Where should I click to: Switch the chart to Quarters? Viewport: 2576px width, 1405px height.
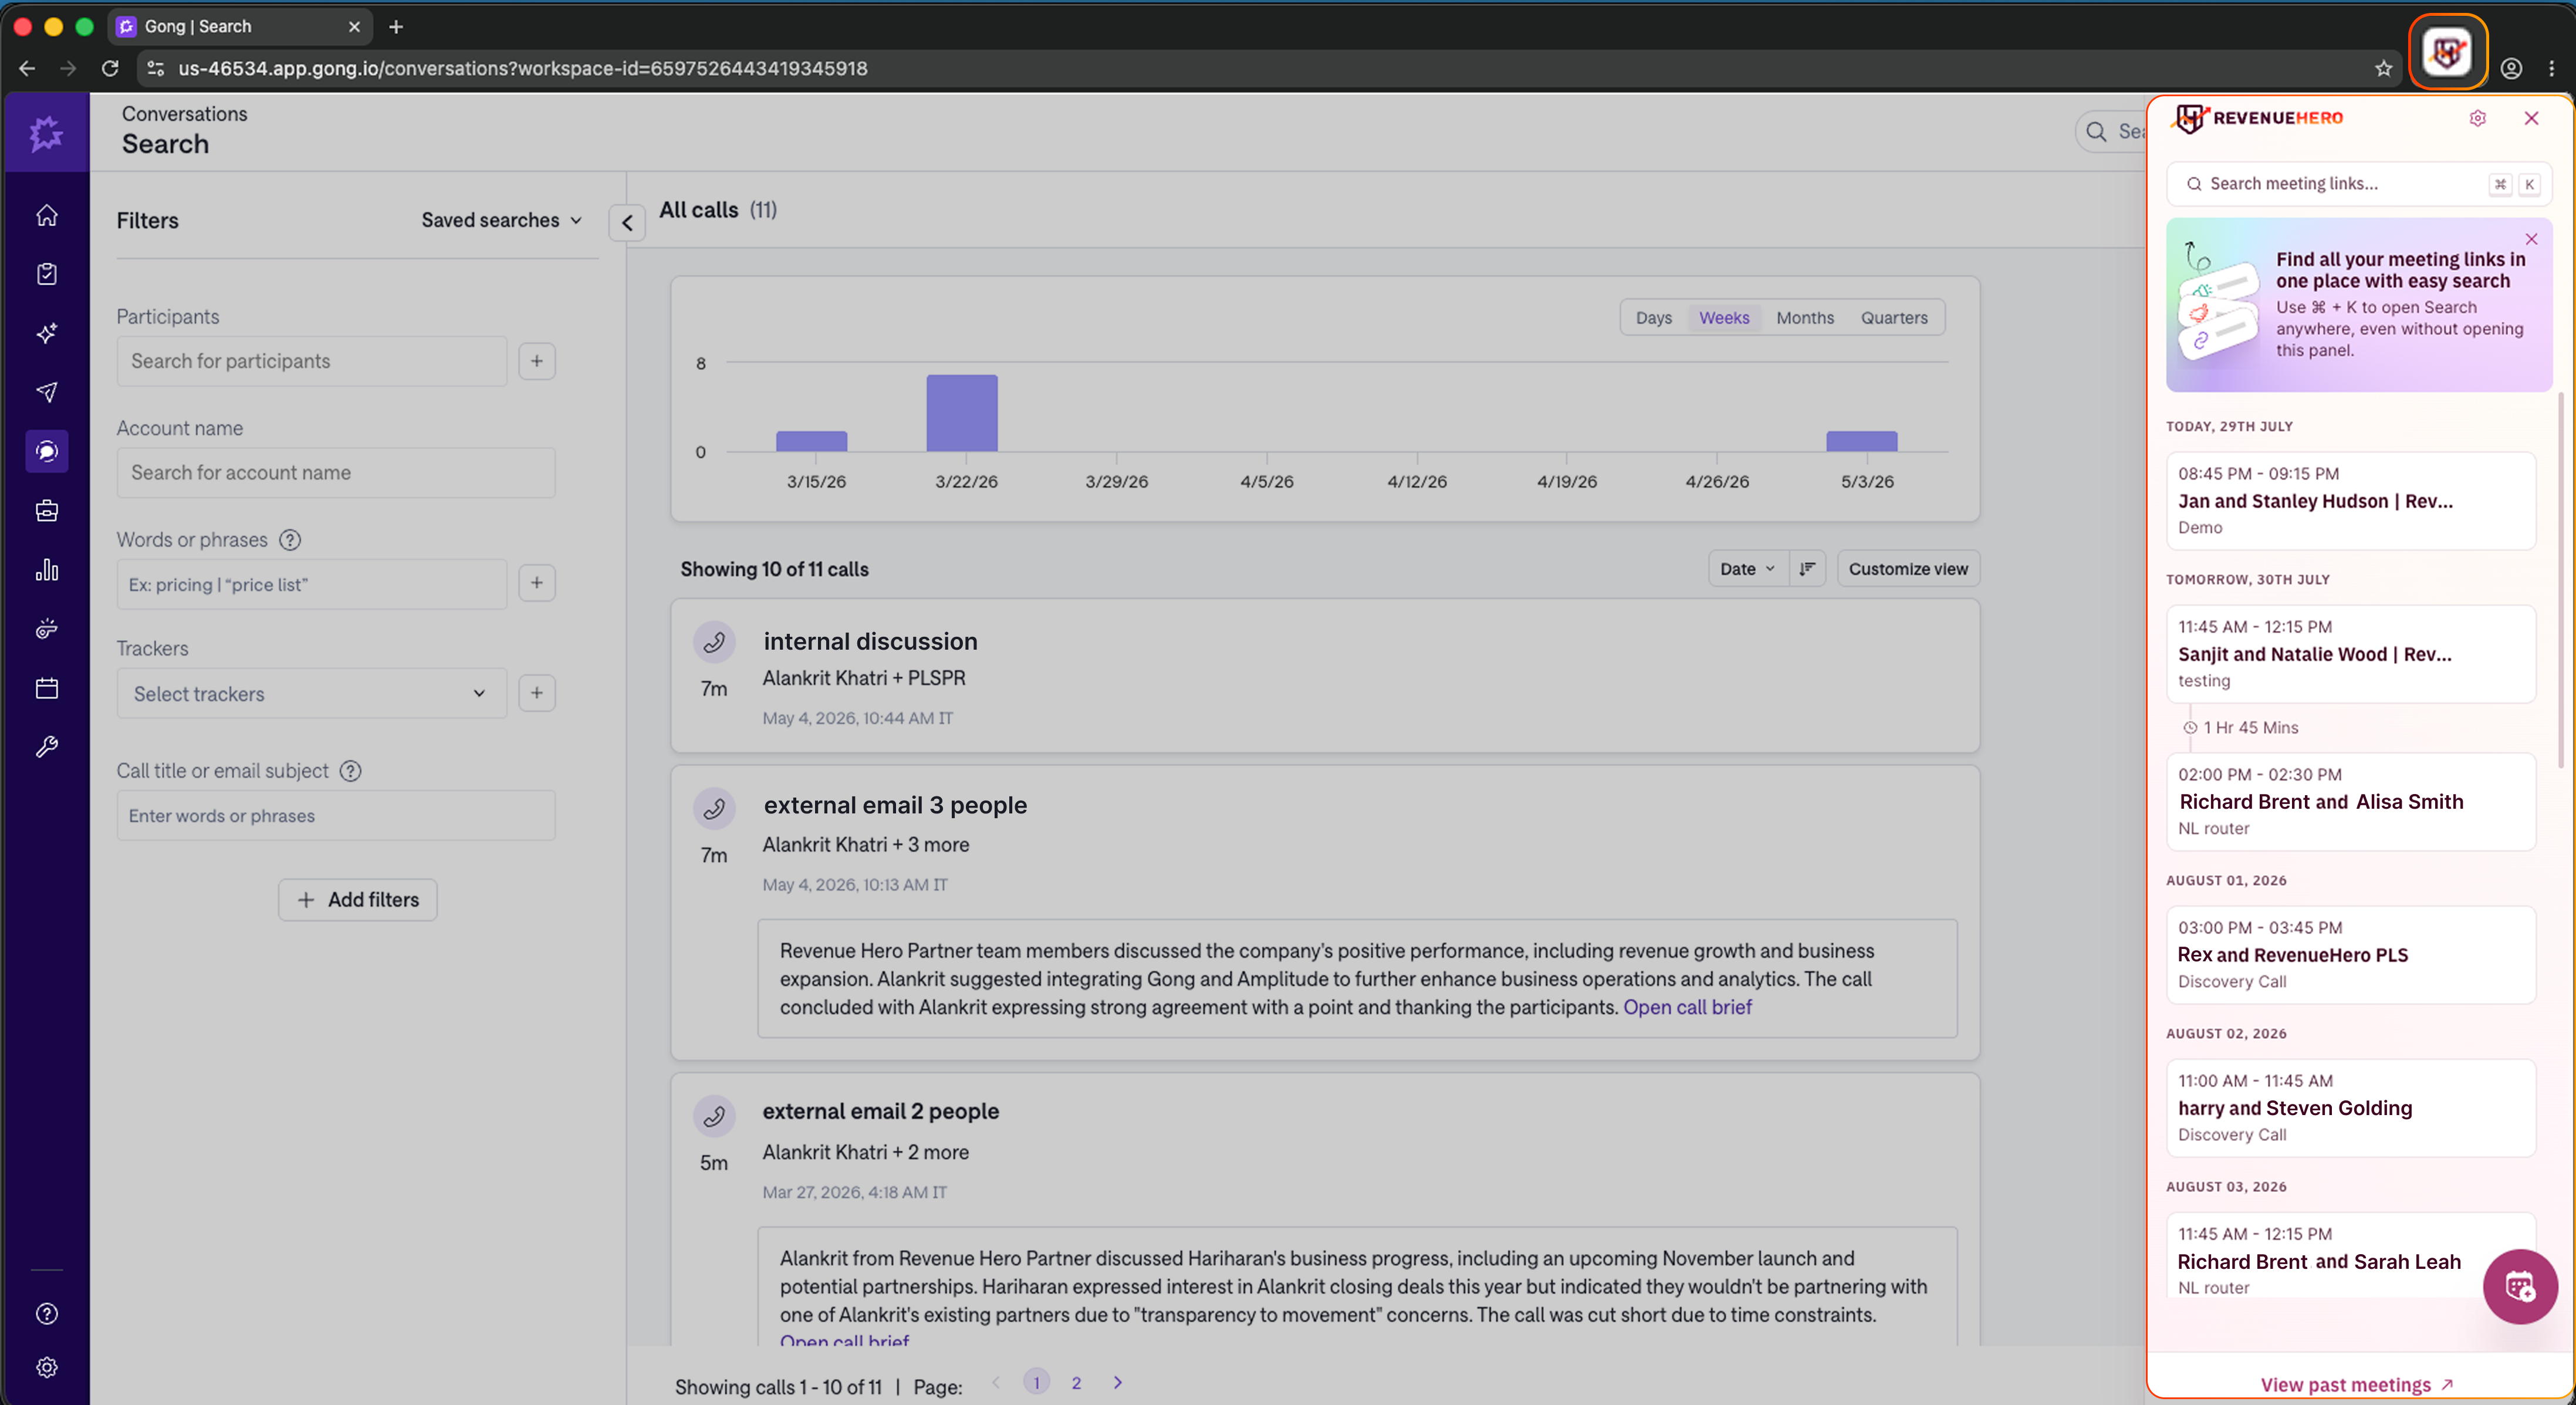click(x=1894, y=318)
